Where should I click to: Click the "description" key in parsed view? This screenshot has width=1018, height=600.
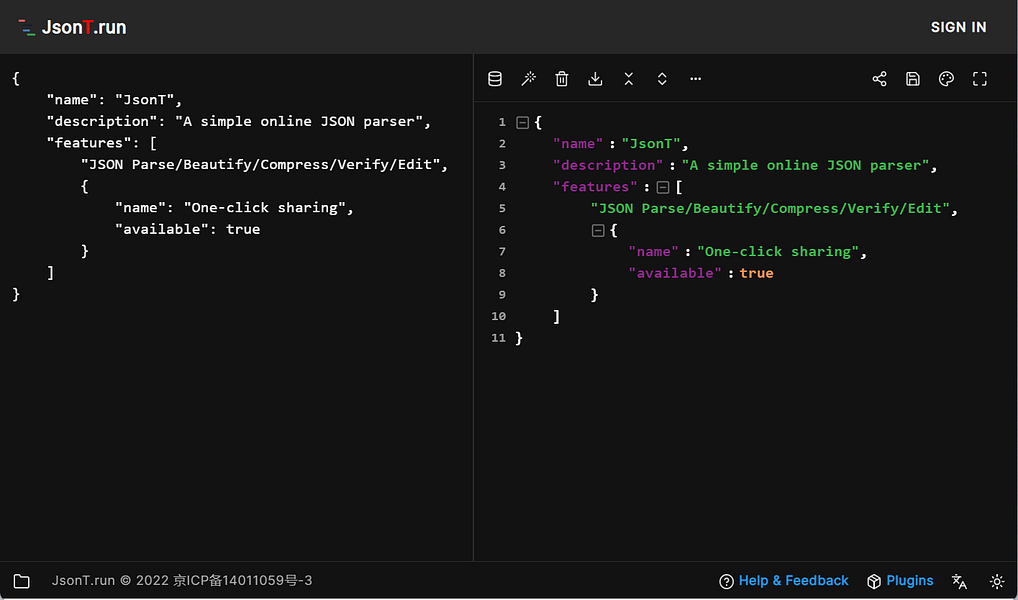tap(608, 165)
